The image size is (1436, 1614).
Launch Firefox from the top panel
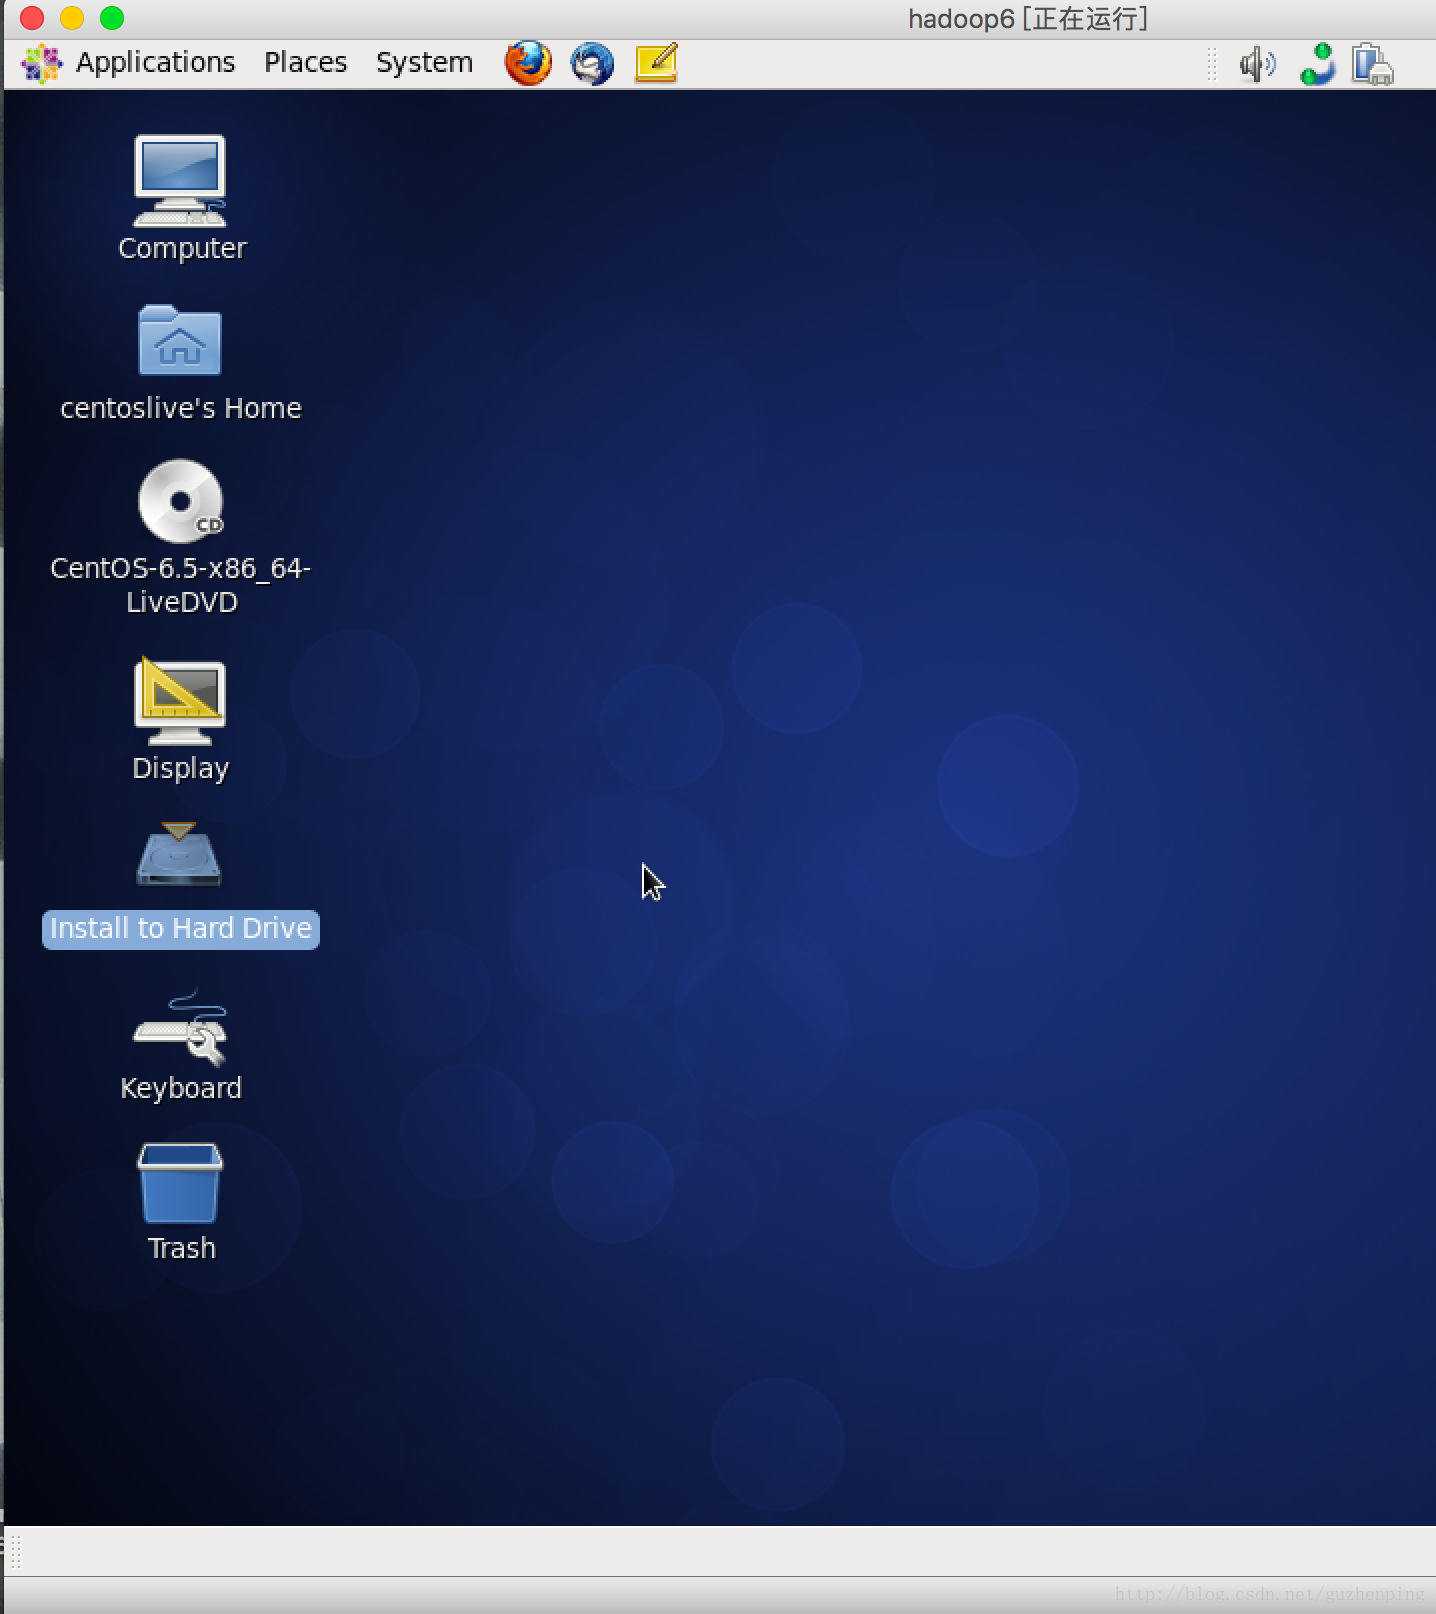tap(528, 63)
